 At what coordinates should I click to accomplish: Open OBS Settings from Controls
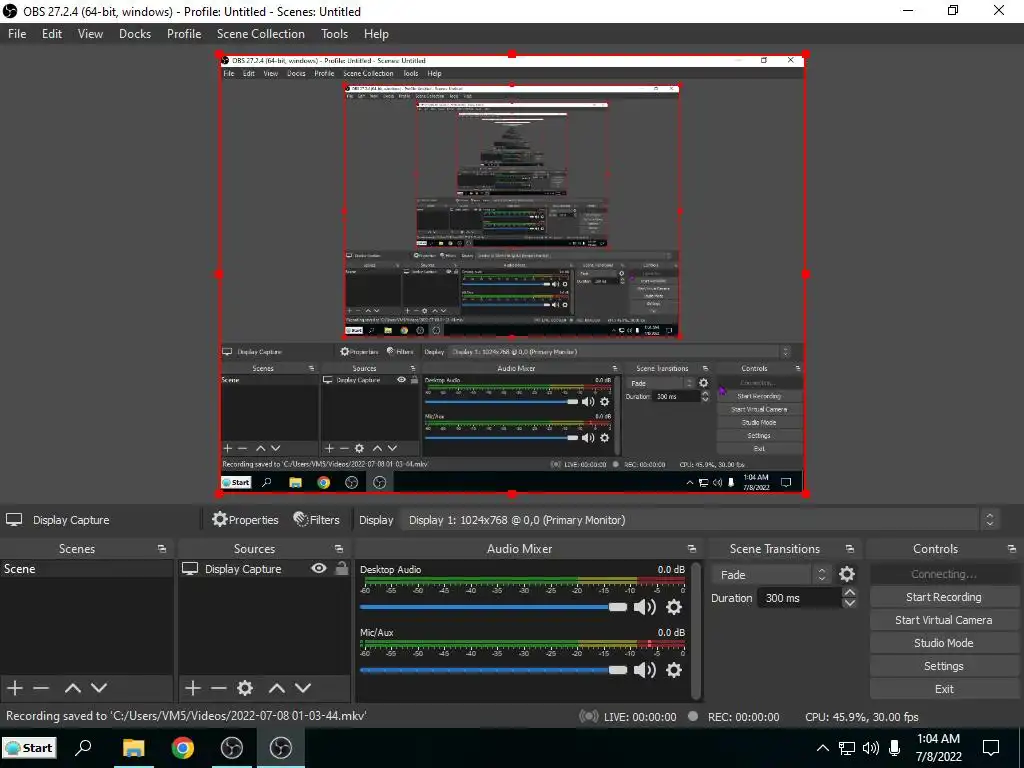(x=944, y=665)
